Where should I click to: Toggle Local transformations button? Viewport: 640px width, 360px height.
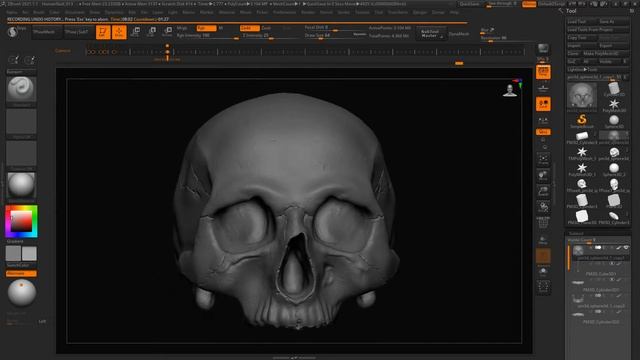(x=543, y=104)
